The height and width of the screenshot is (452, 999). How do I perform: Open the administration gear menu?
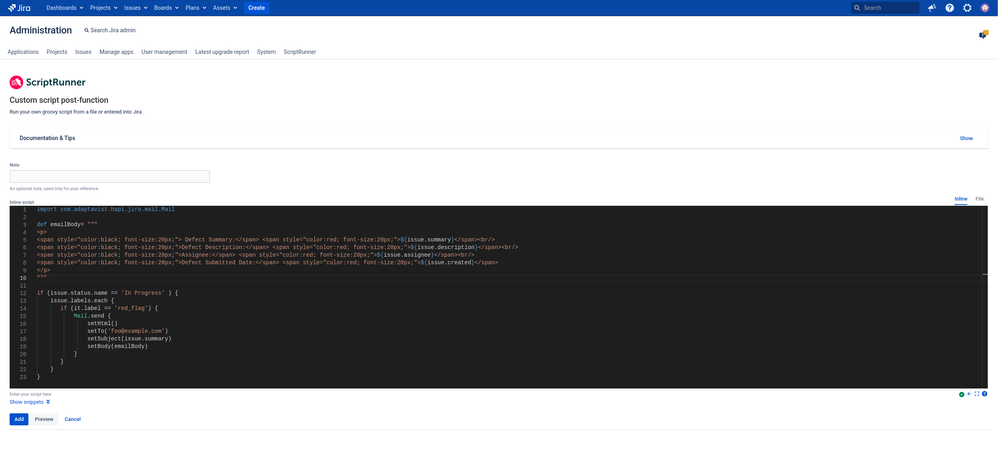tap(967, 8)
